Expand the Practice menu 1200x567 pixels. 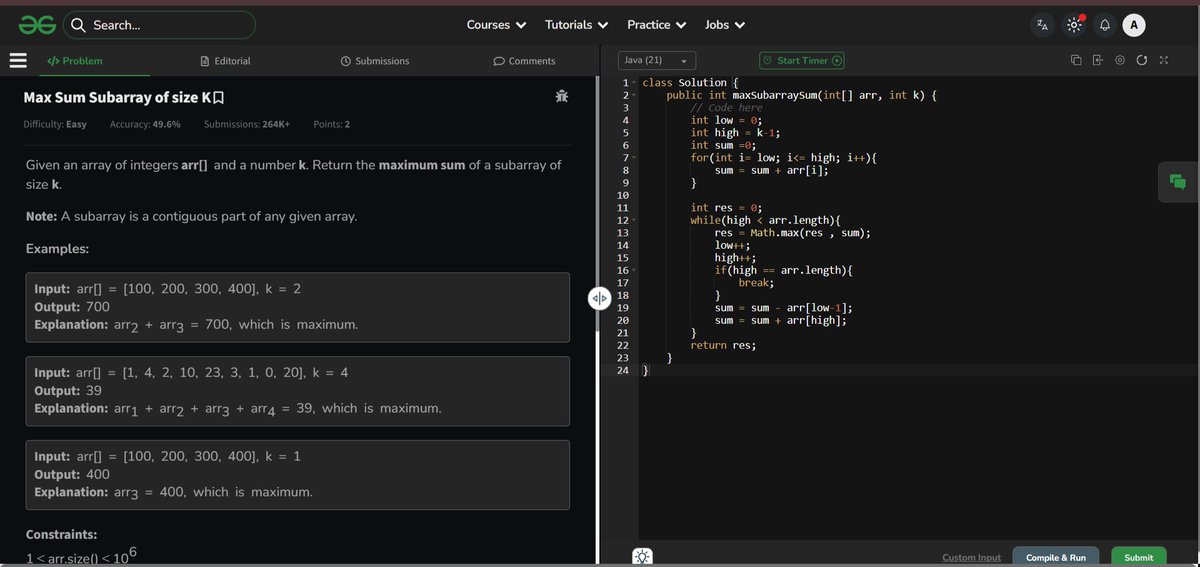coord(656,25)
